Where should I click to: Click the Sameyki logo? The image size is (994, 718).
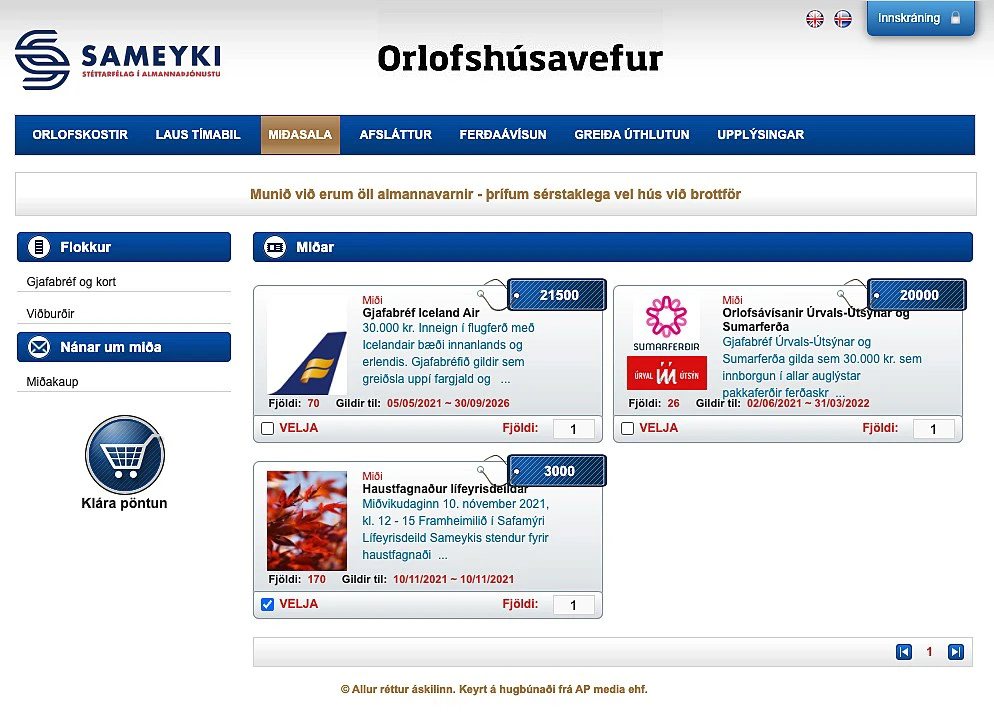point(118,59)
